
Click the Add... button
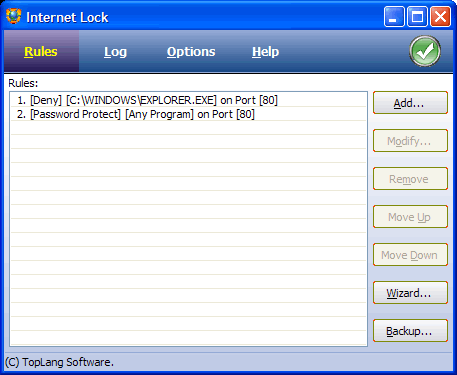tap(410, 103)
